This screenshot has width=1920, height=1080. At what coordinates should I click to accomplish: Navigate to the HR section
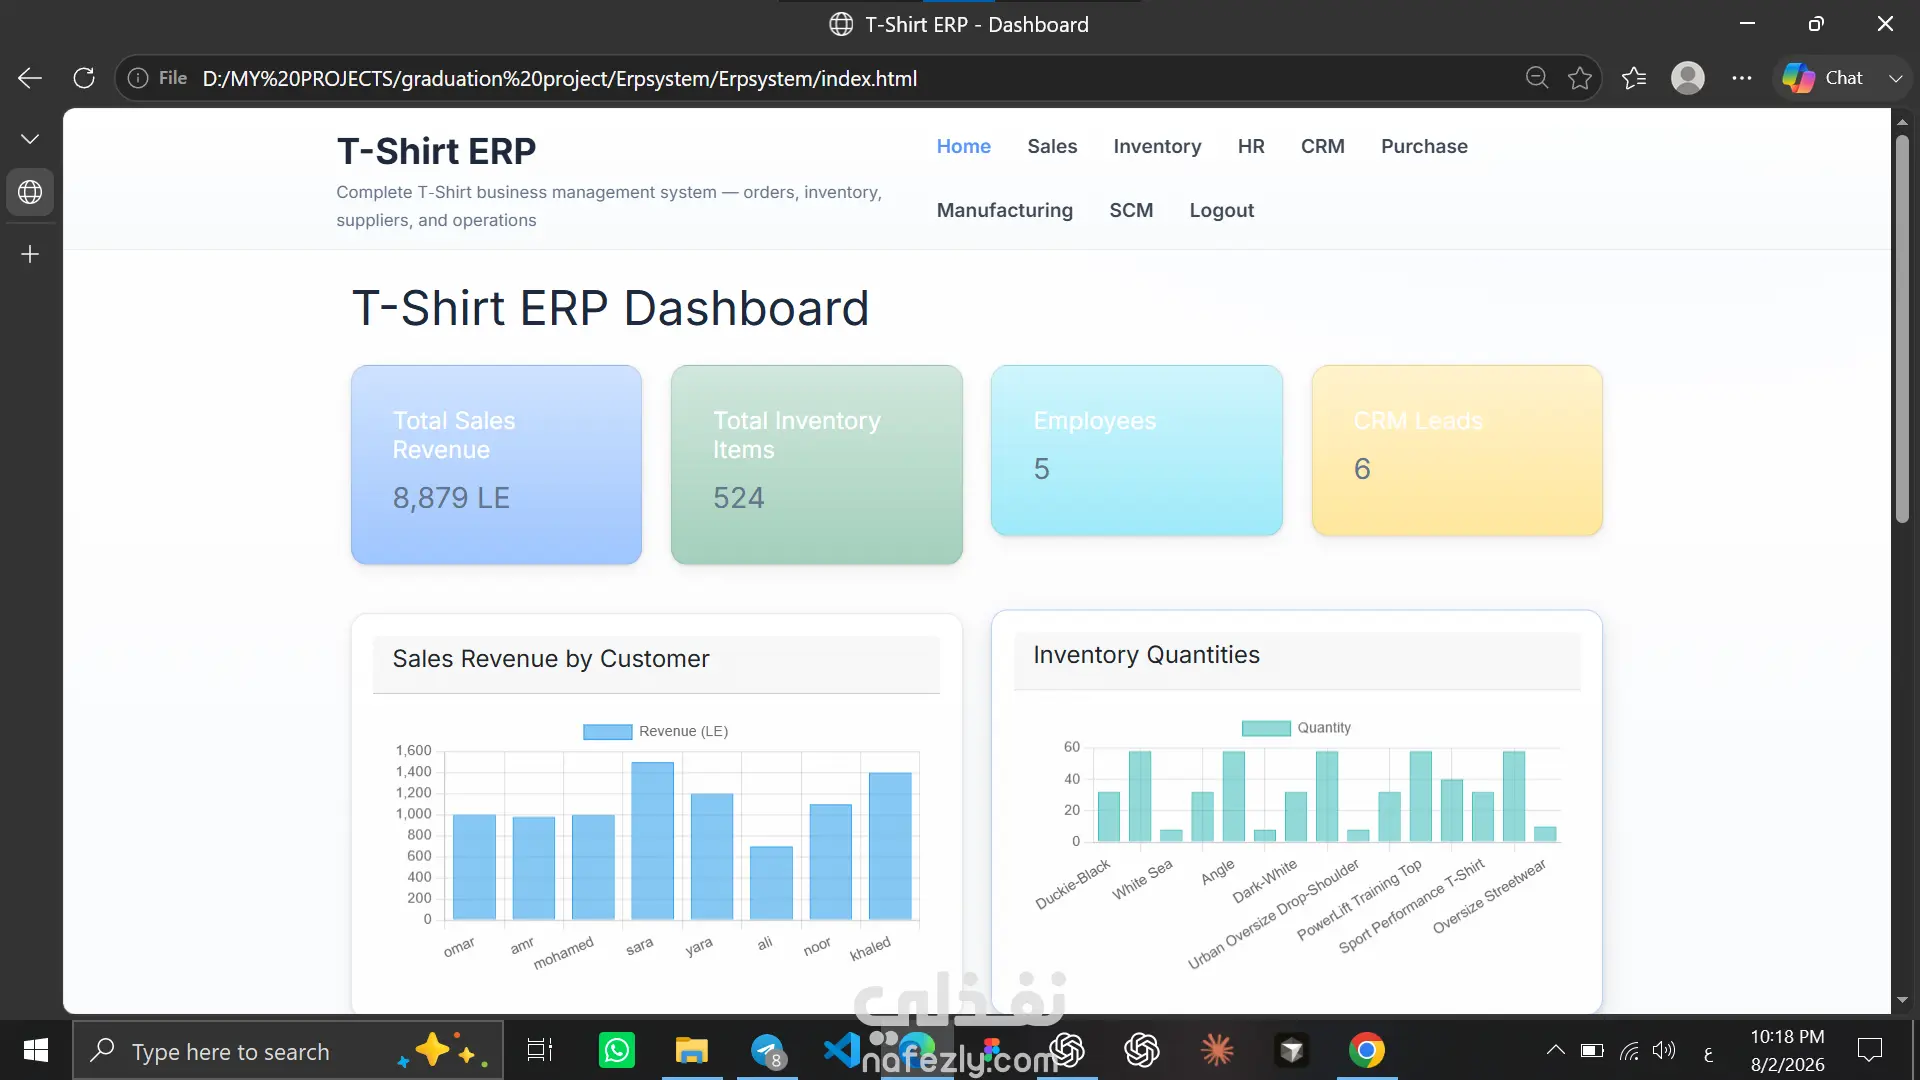point(1251,146)
